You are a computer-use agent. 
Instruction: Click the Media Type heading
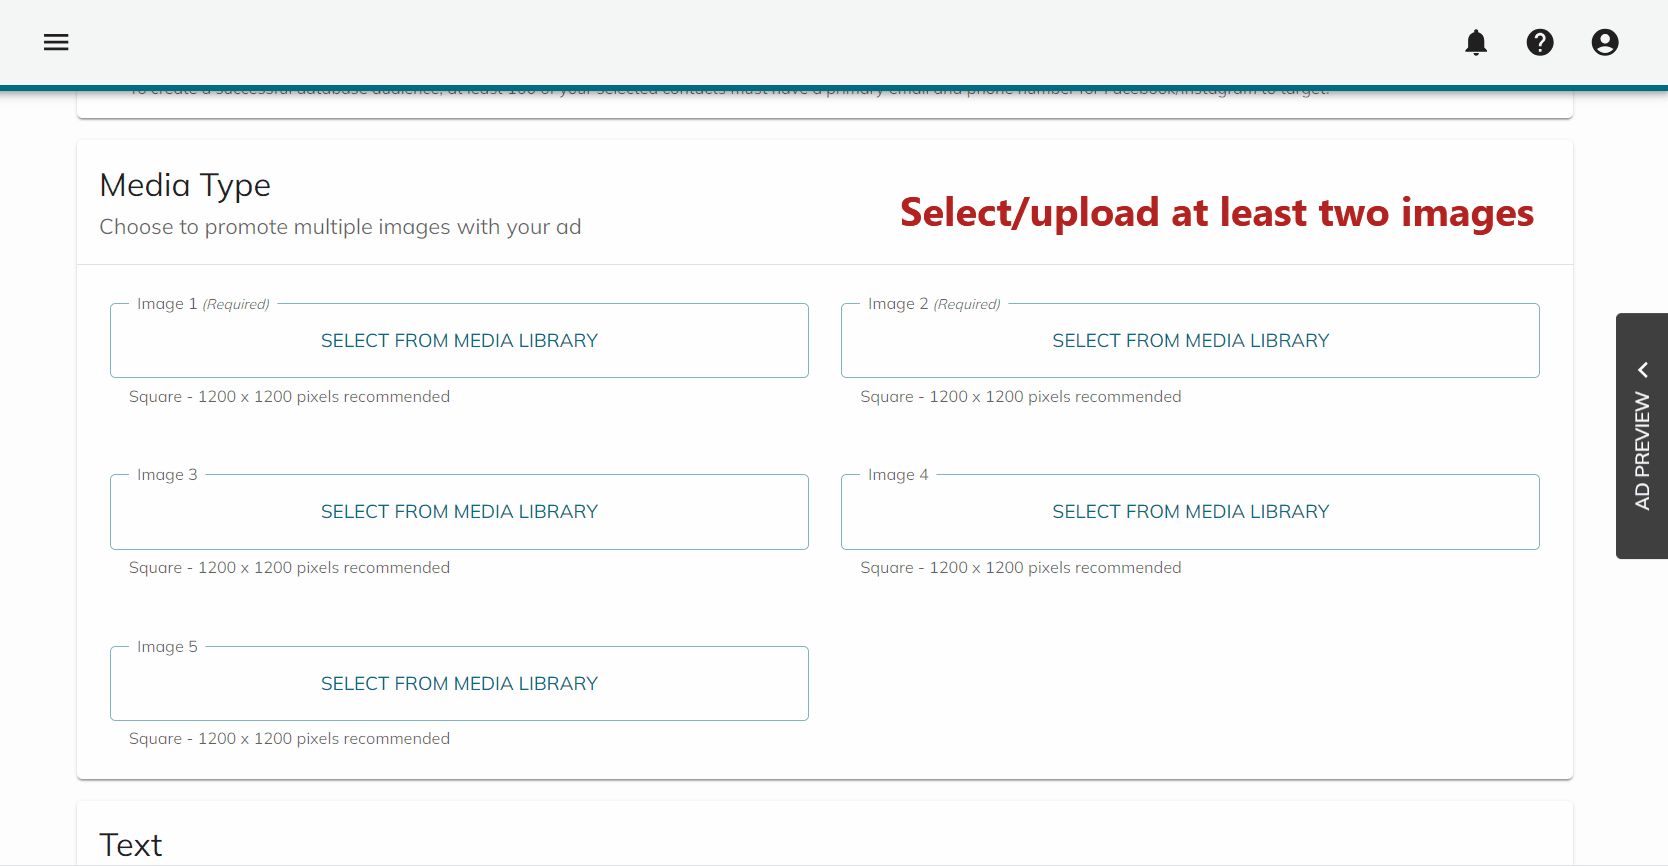click(185, 186)
